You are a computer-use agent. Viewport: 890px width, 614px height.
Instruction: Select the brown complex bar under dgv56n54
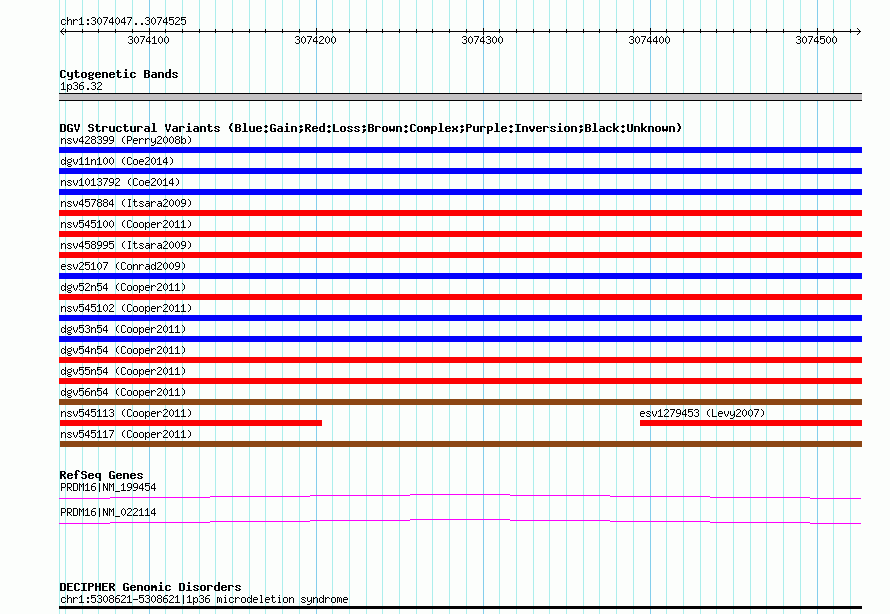tap(460, 402)
